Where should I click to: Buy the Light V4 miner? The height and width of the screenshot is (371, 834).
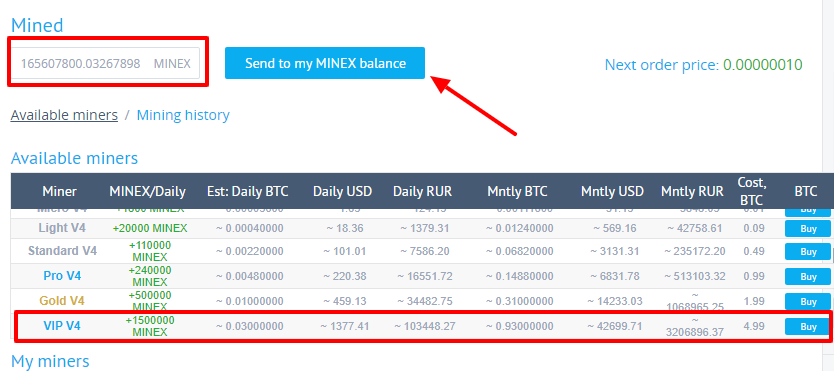(808, 229)
